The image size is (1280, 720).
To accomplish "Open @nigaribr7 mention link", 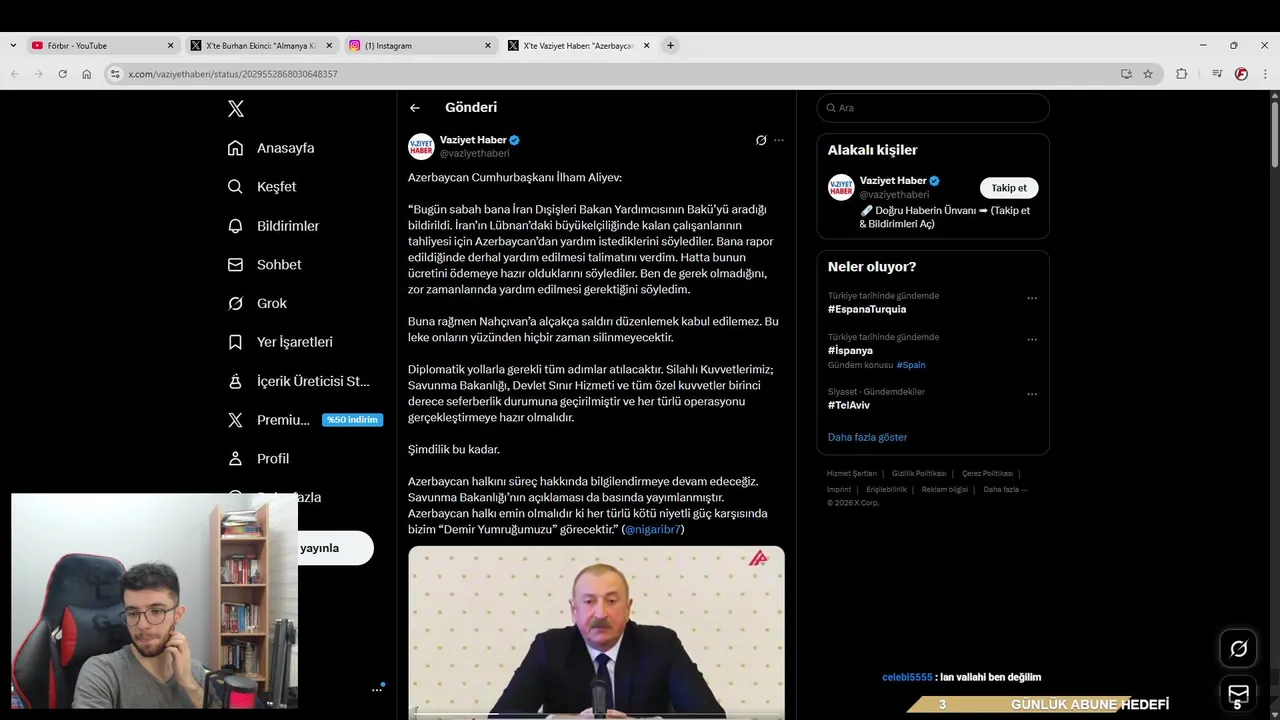I will [653, 529].
